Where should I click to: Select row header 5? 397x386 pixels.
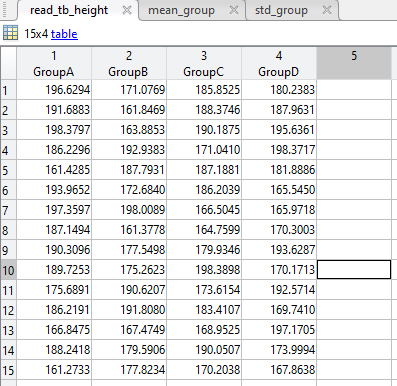coord(8,170)
